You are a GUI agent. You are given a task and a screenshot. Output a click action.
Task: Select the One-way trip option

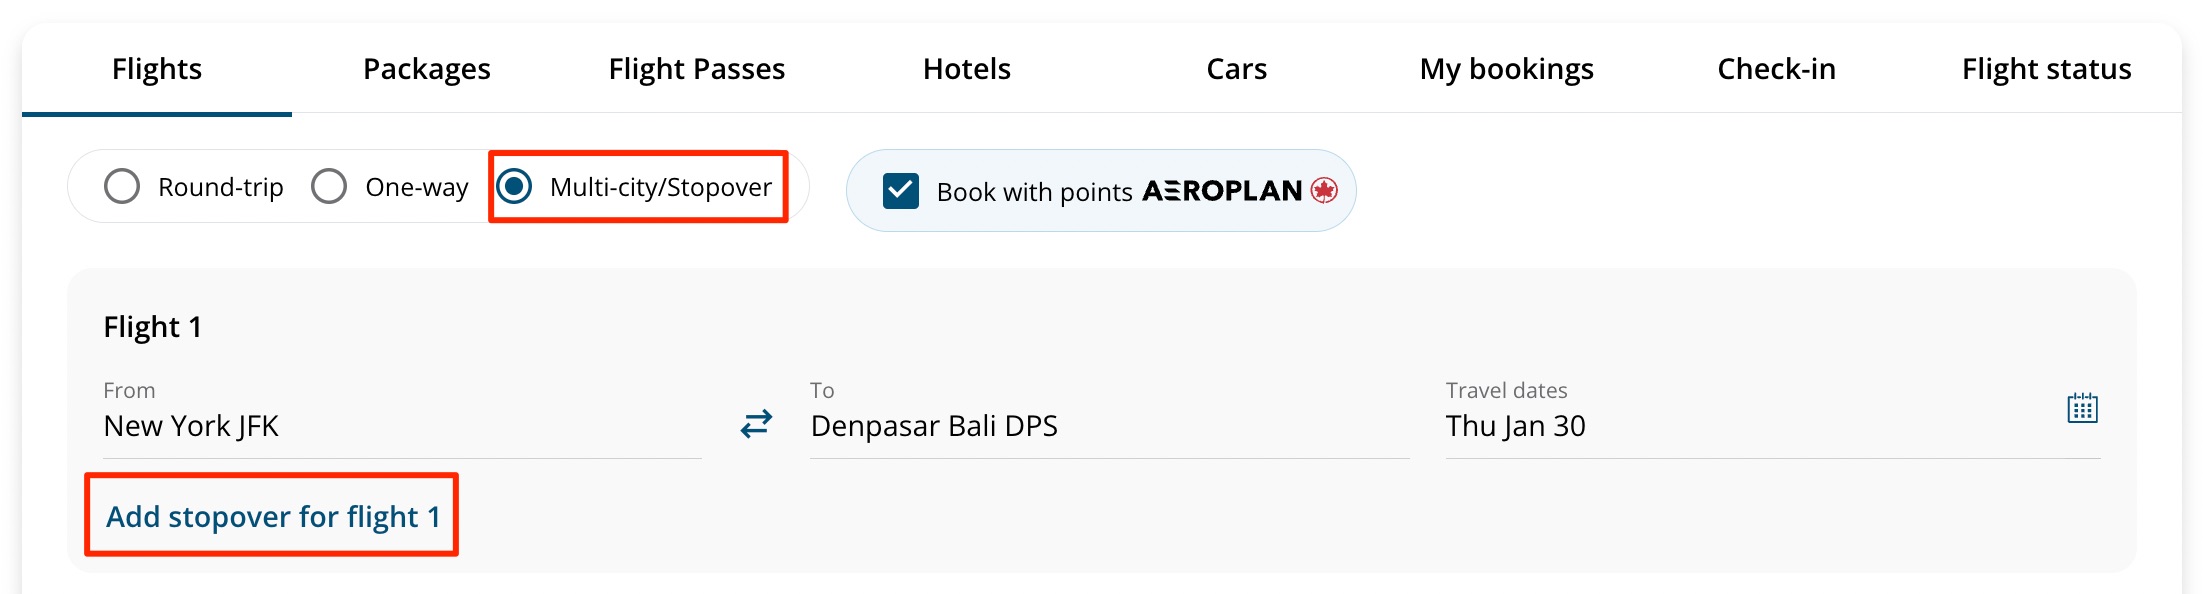329,186
